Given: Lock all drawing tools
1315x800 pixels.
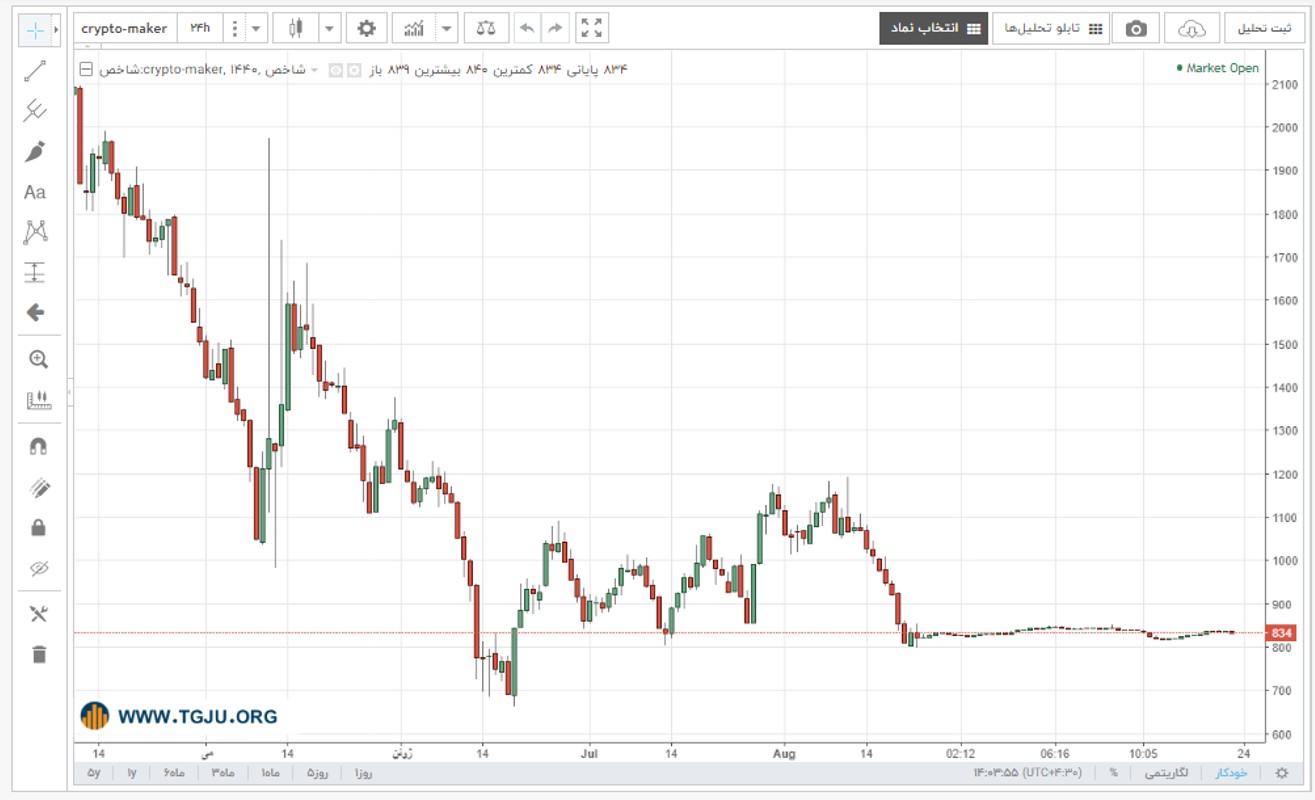Looking at the screenshot, I should [38, 528].
